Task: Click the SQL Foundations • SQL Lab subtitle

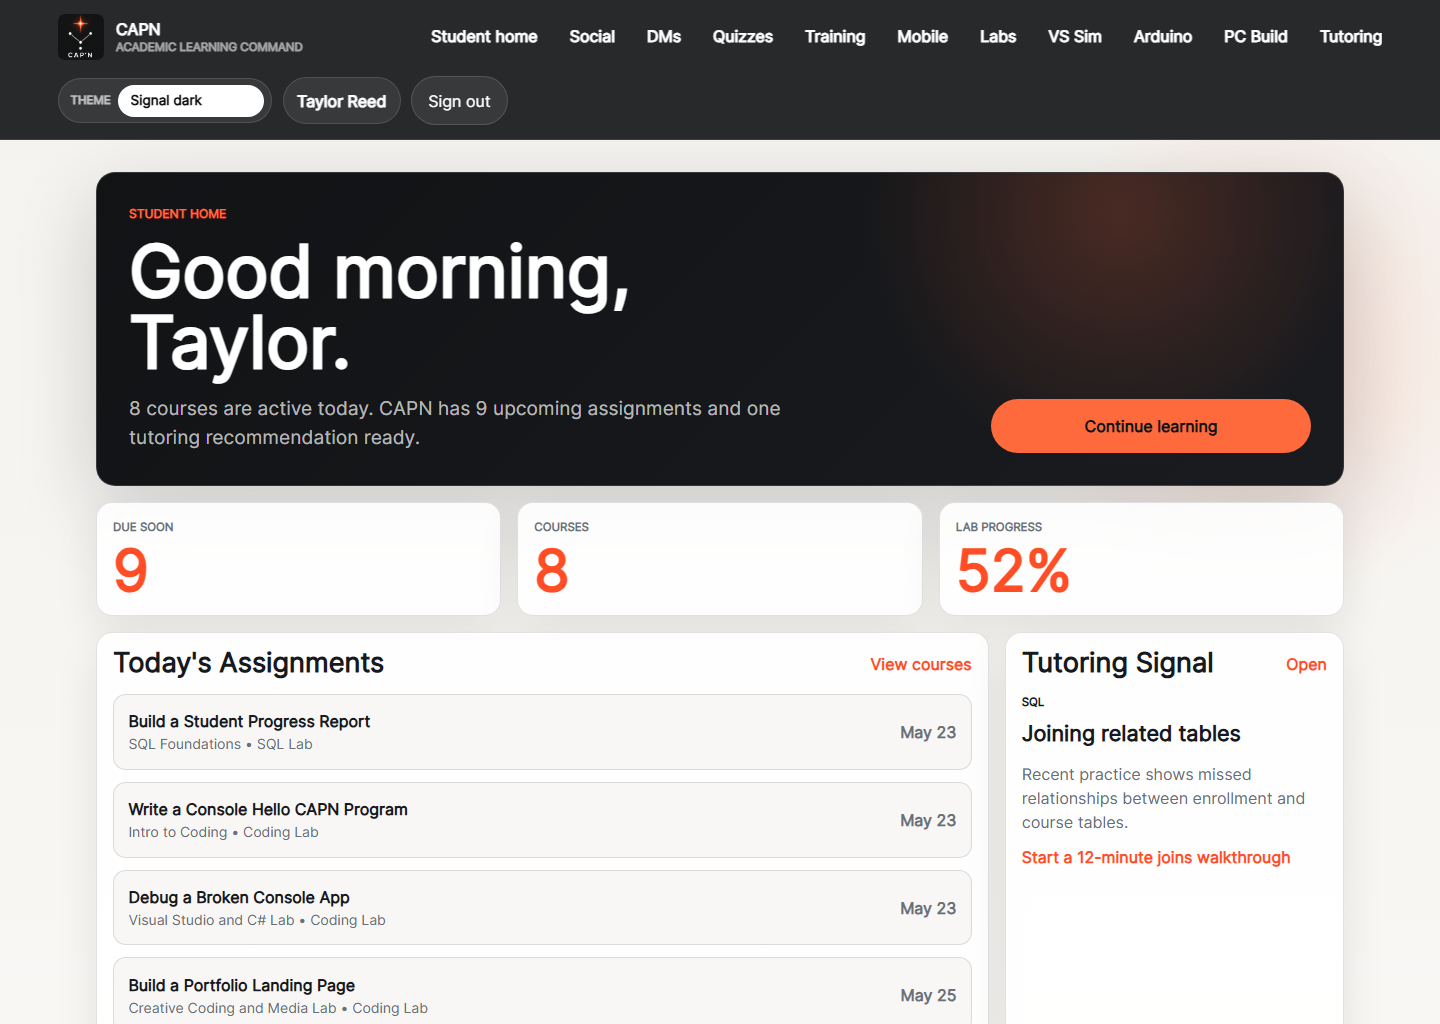Action: pyautogui.click(x=221, y=745)
